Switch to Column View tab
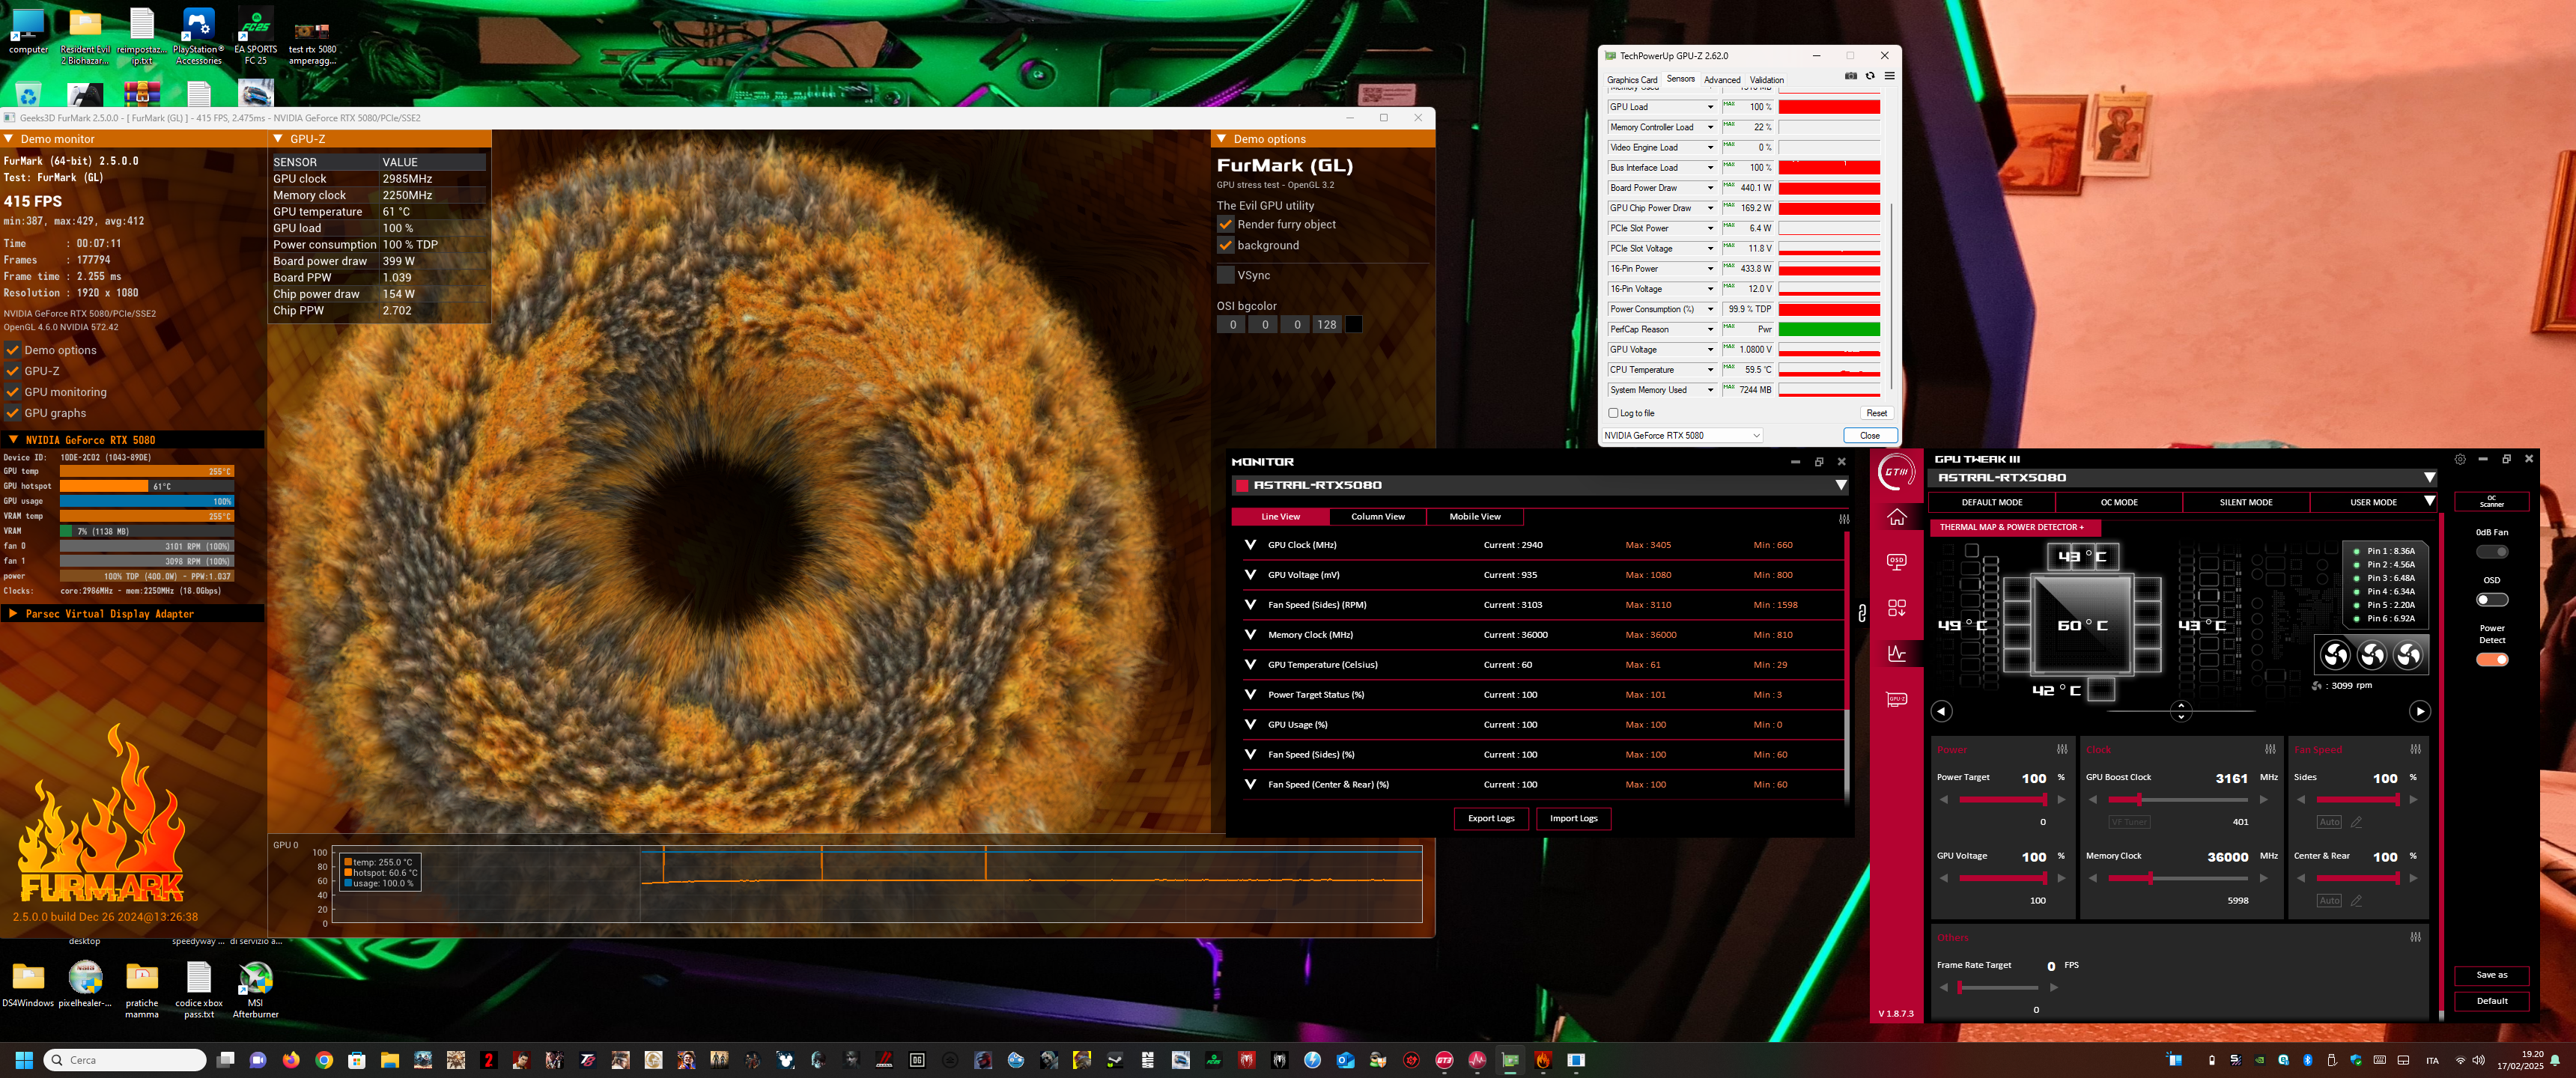Screen dimensions: 2576x1078 pyautogui.click(x=1377, y=517)
